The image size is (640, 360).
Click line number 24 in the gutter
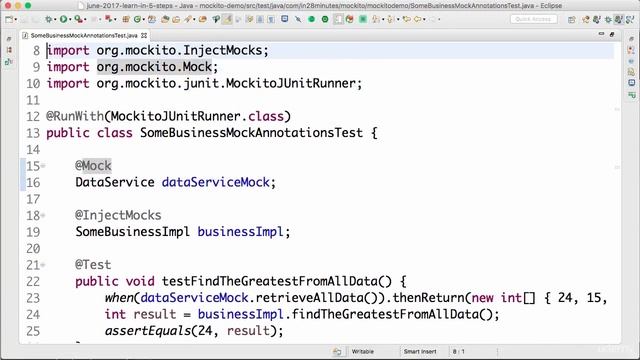pyautogui.click(x=33, y=314)
